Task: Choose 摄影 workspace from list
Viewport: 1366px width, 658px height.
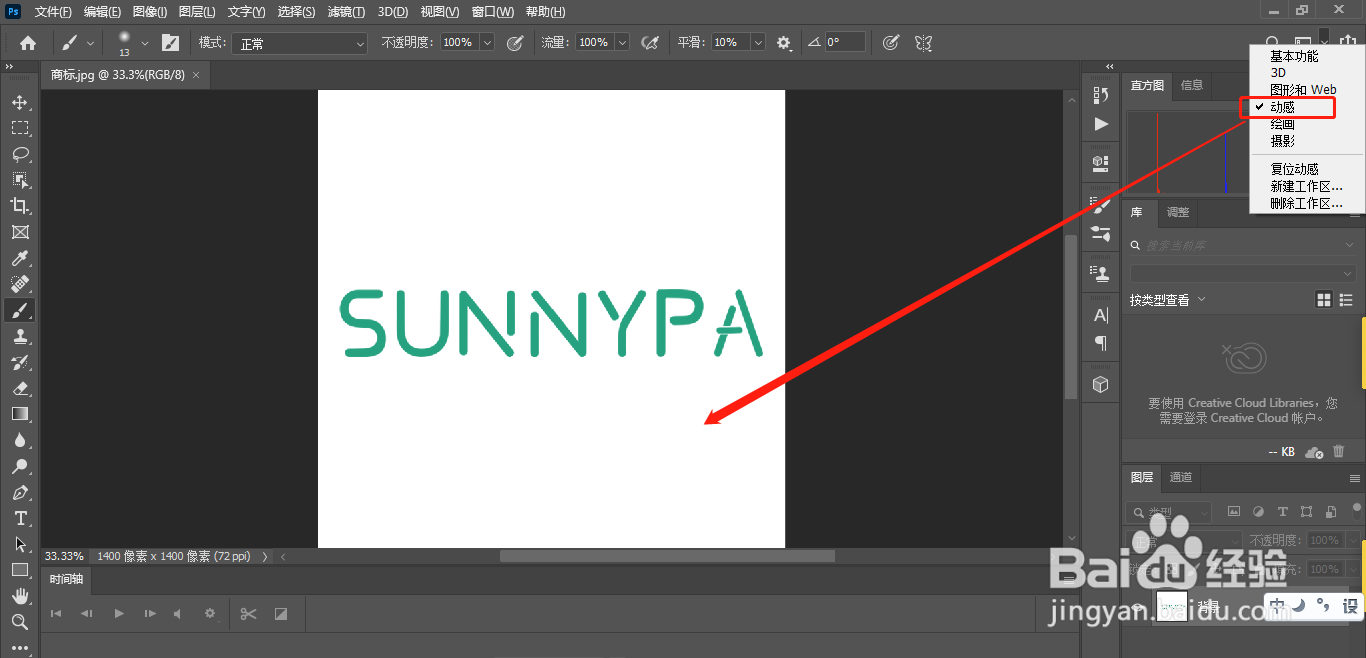Action: pos(1282,141)
